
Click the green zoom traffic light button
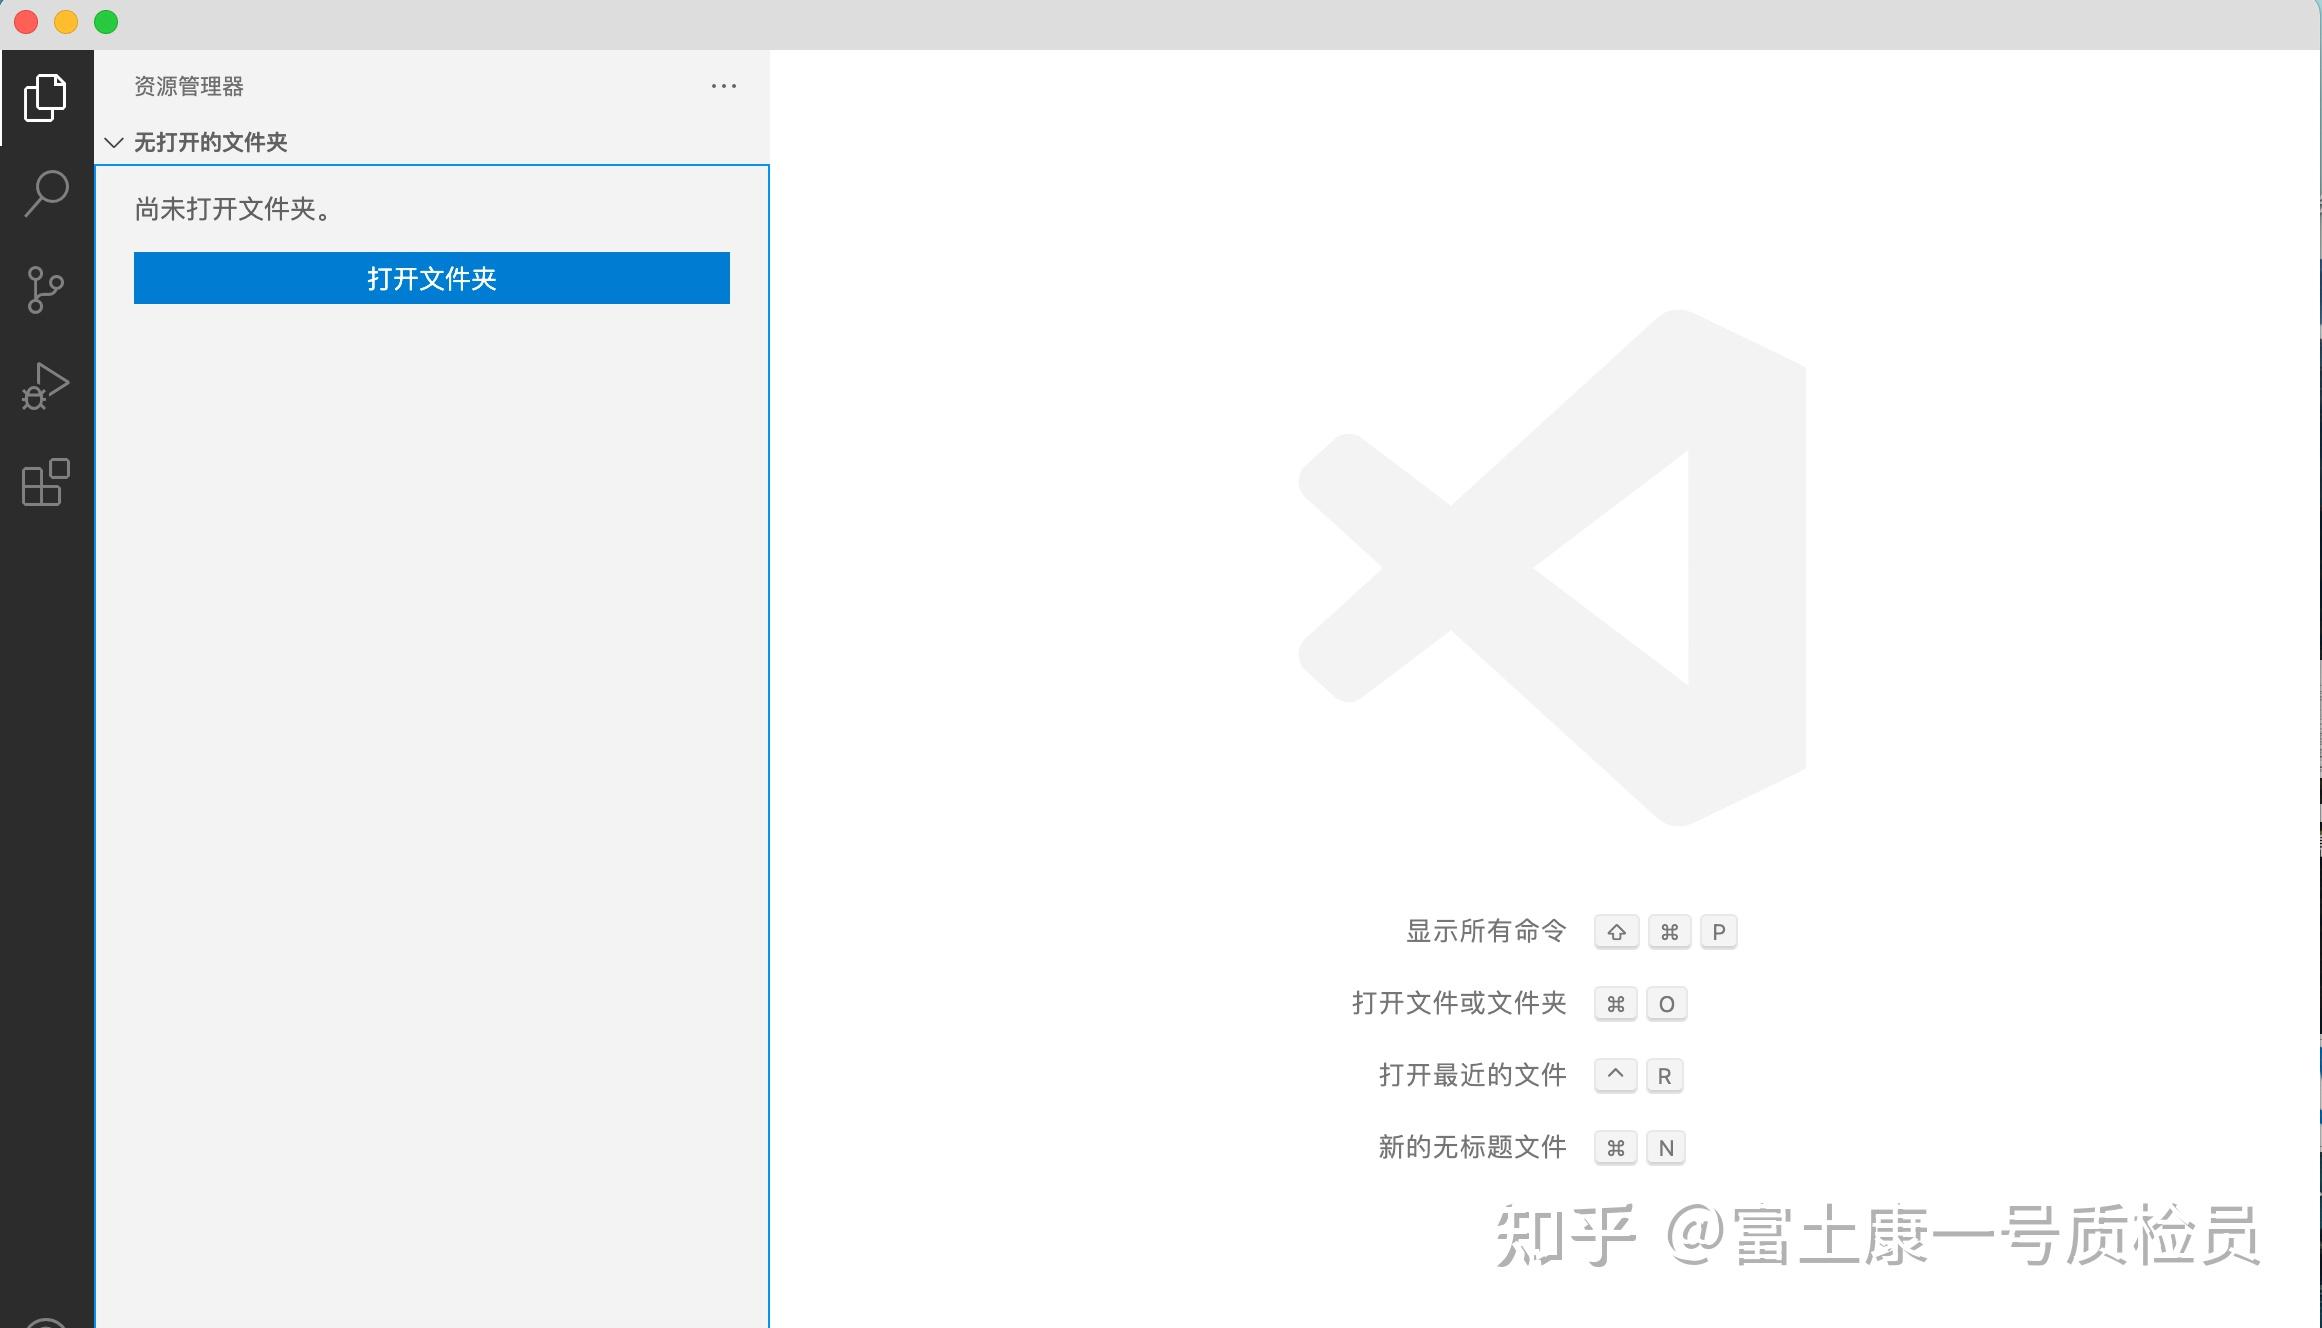coord(106,21)
